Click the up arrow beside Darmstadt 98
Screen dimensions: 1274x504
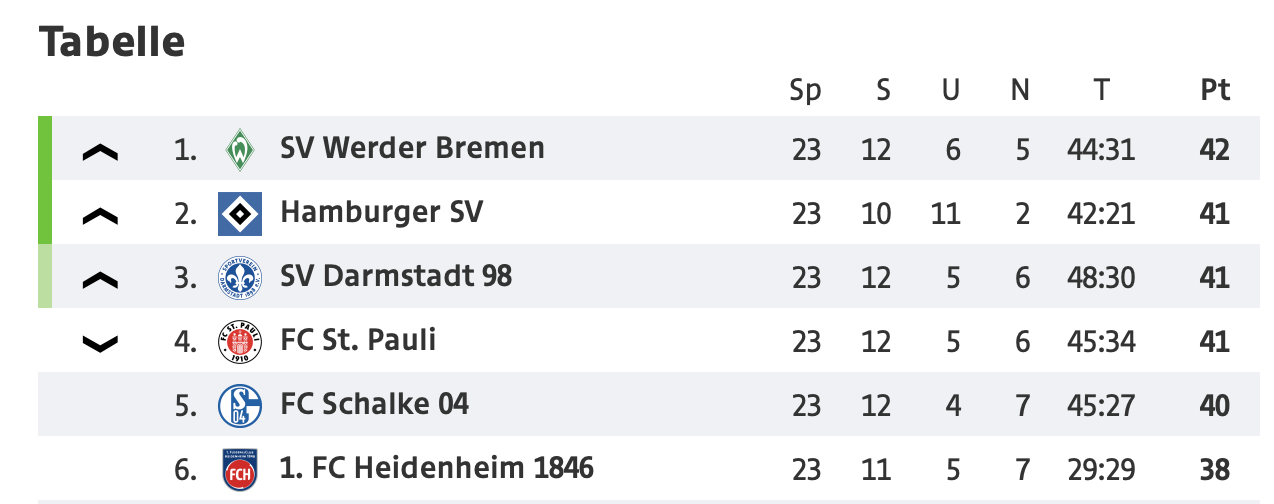pos(100,281)
